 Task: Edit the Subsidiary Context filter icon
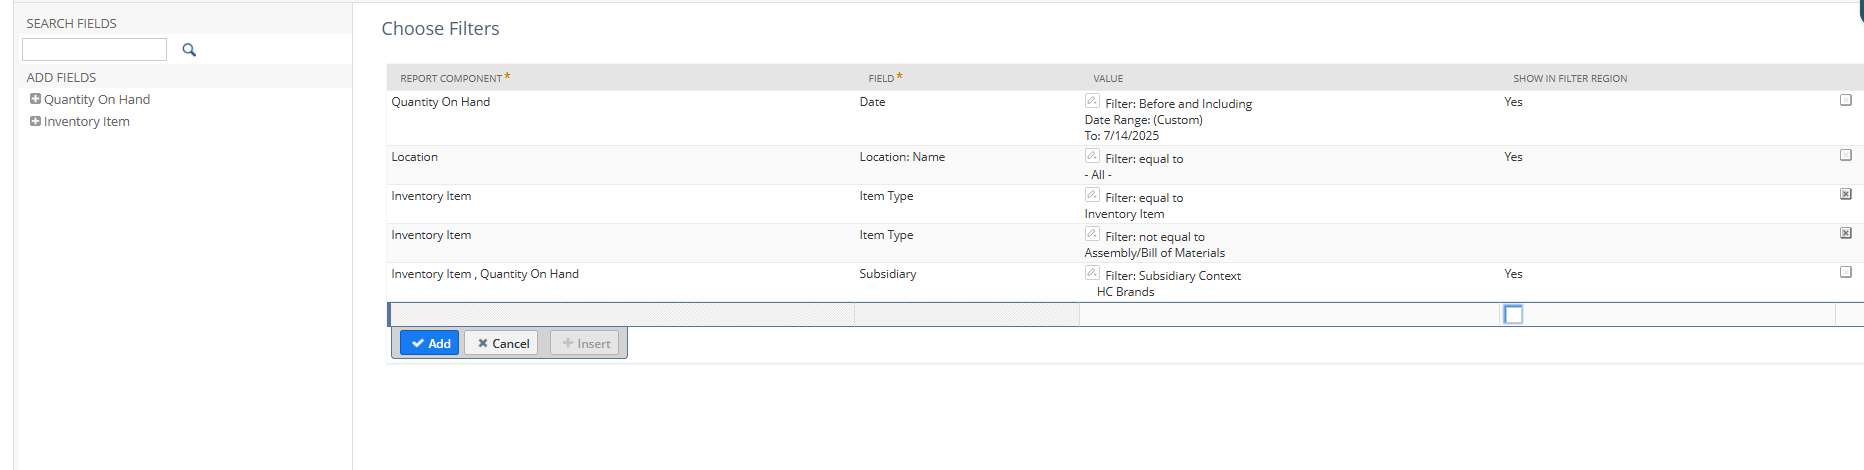[x=1092, y=273]
